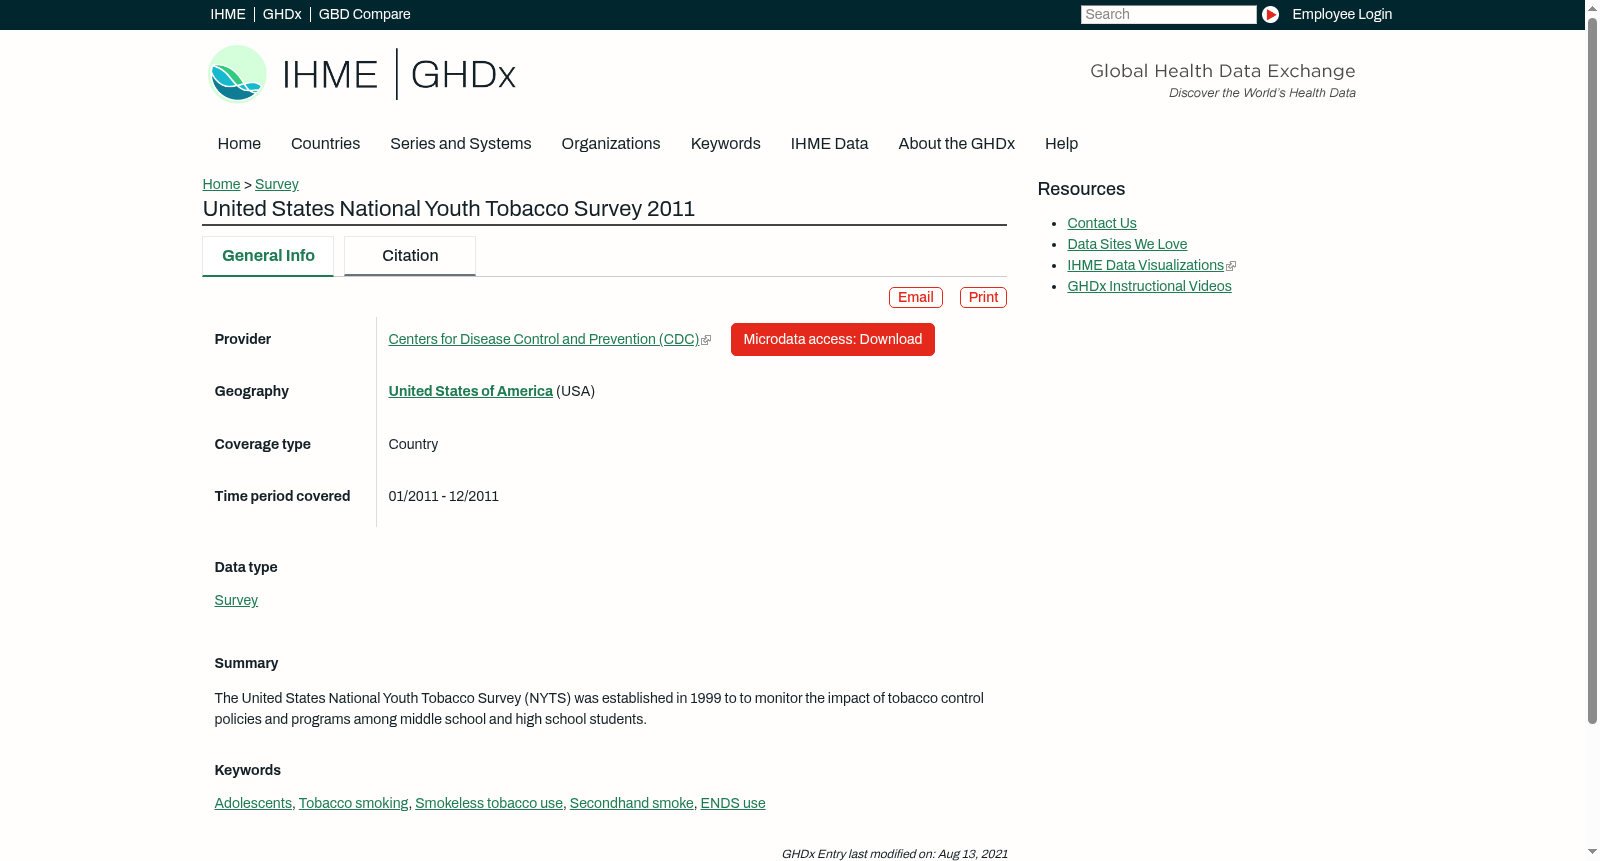Open GHDx link in top bar

coord(282,14)
